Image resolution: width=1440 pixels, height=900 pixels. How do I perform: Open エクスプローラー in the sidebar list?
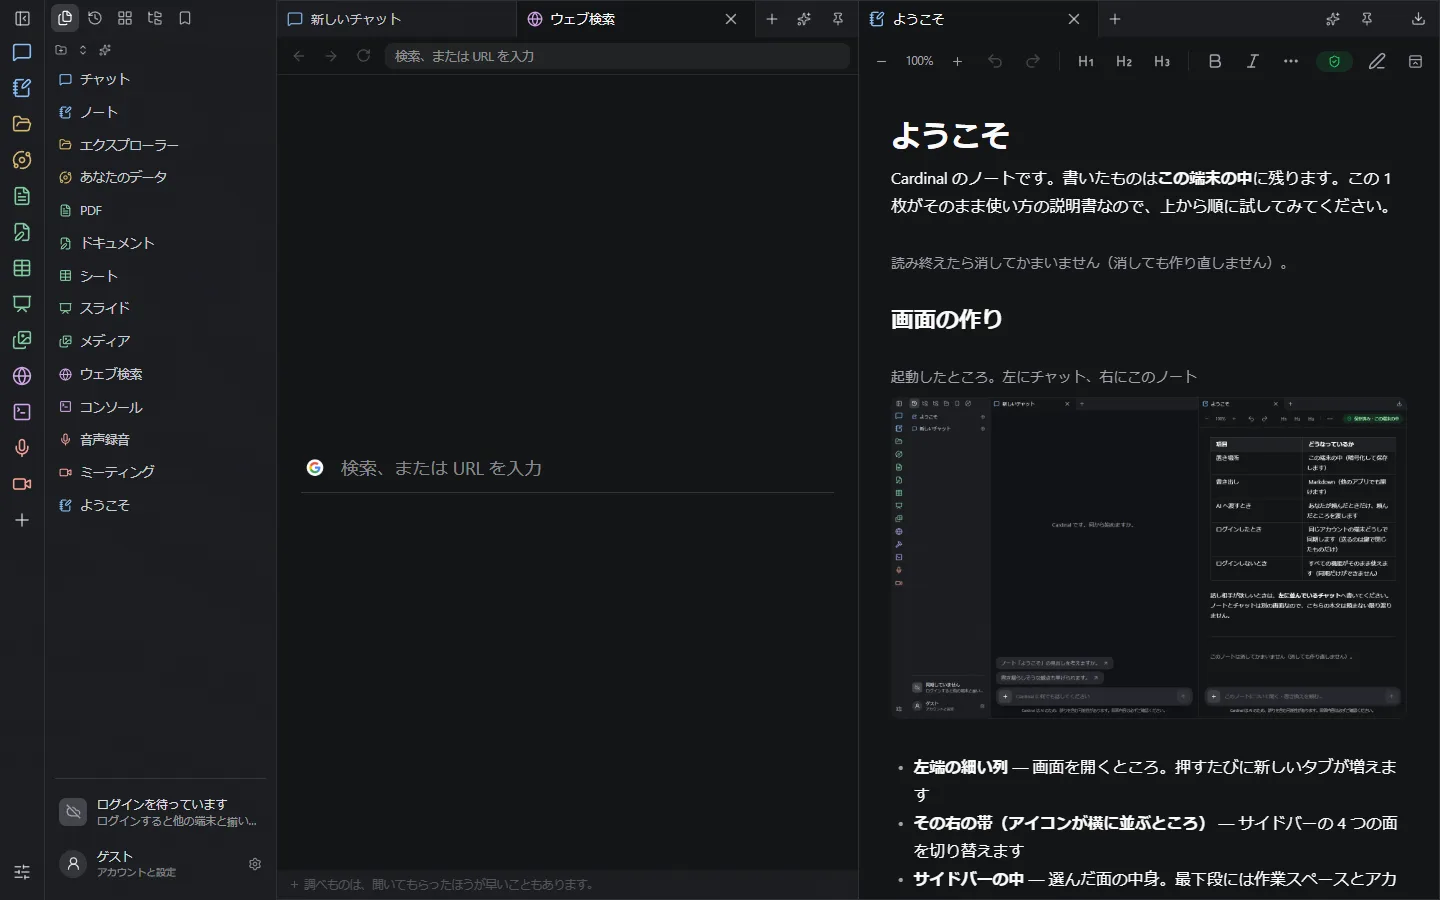point(161,145)
